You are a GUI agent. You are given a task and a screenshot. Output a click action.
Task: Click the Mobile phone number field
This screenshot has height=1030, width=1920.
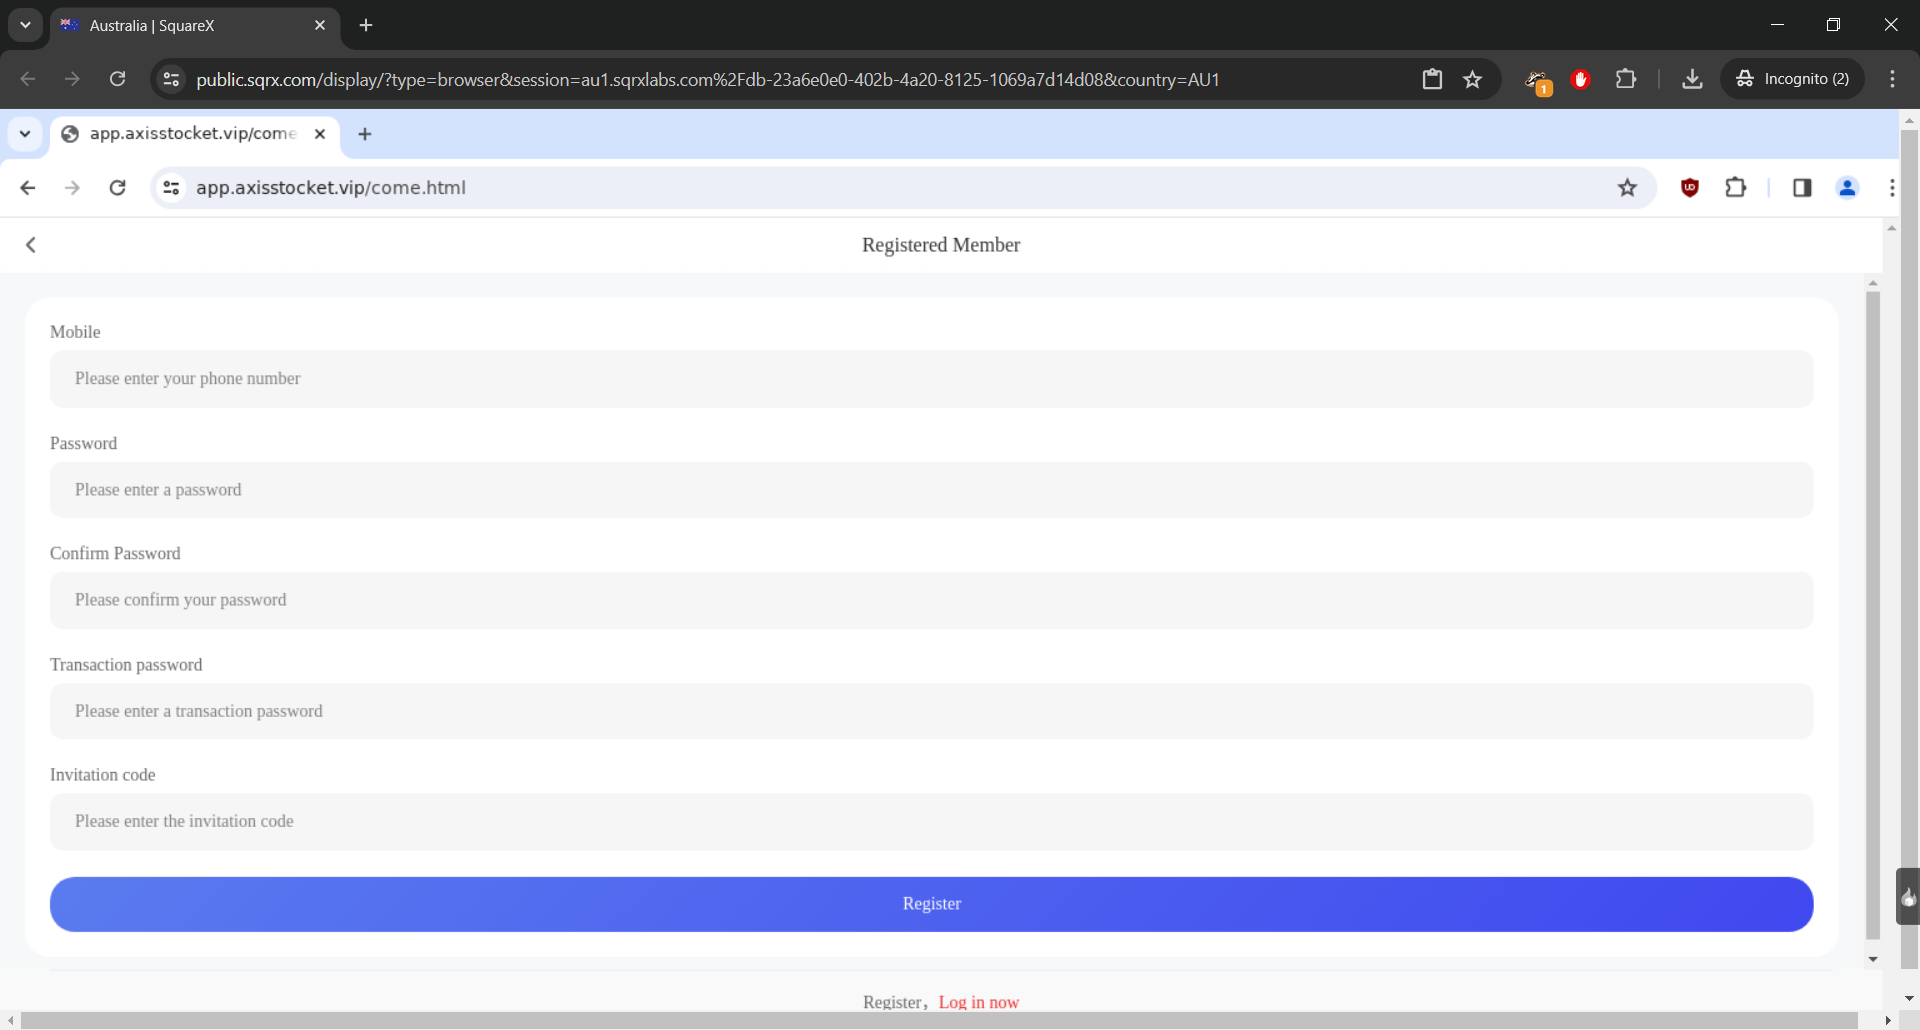931,379
